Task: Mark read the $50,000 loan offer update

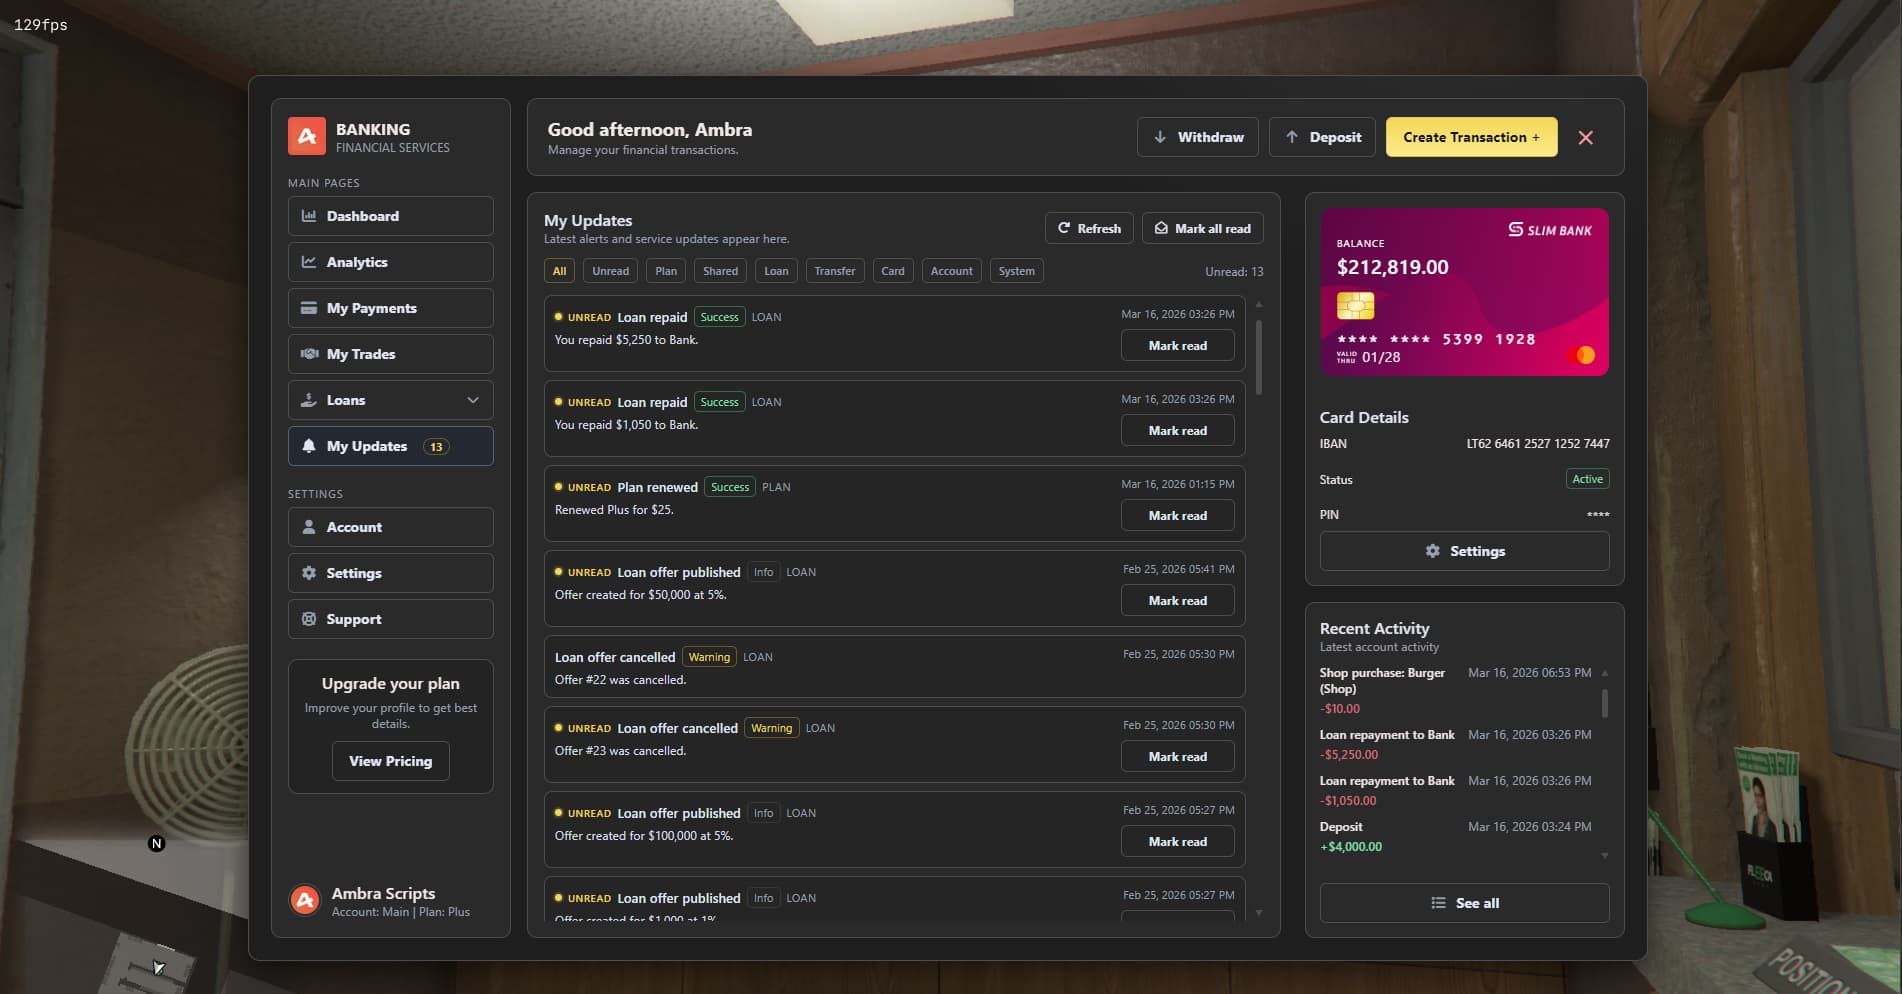Action: 1177,601
